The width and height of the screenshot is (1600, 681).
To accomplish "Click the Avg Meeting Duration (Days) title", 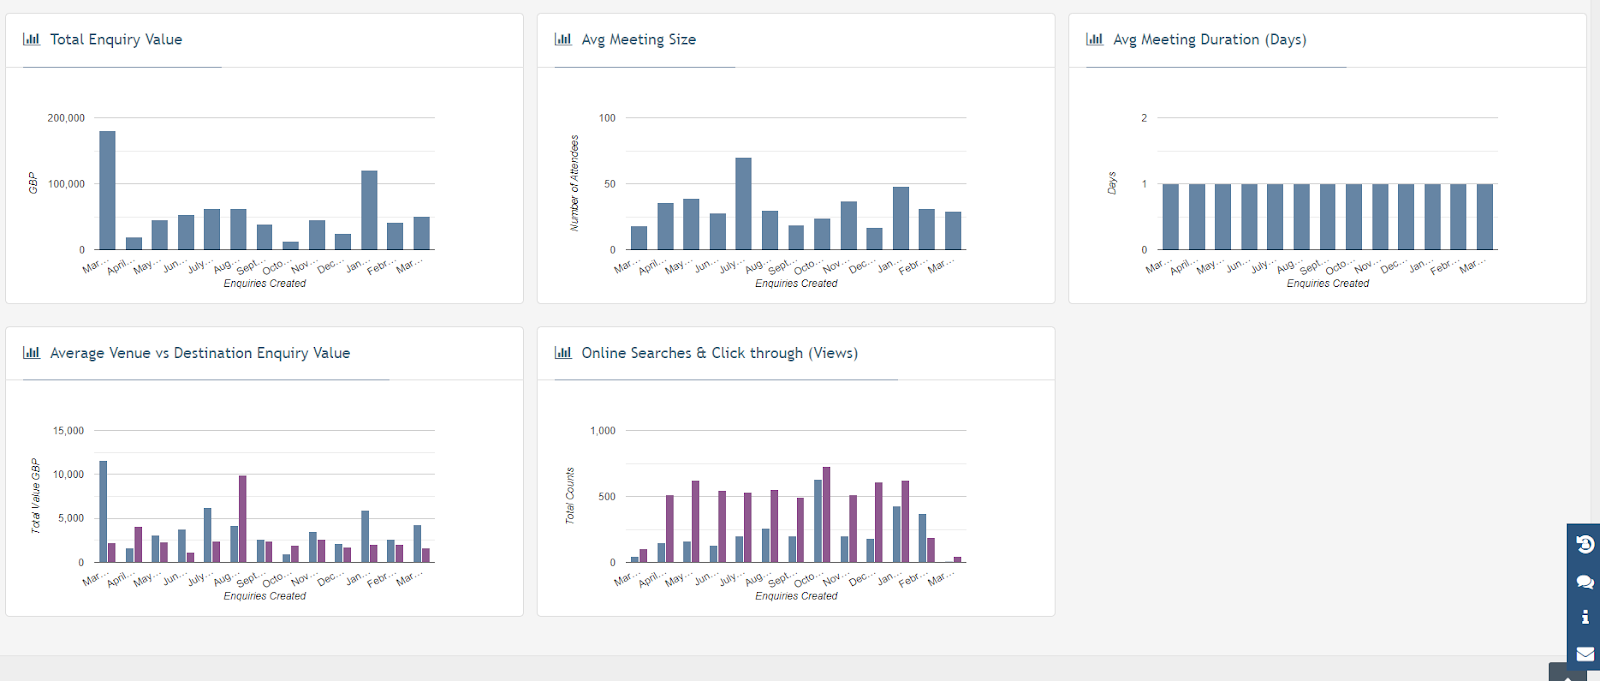I will (x=1210, y=39).
